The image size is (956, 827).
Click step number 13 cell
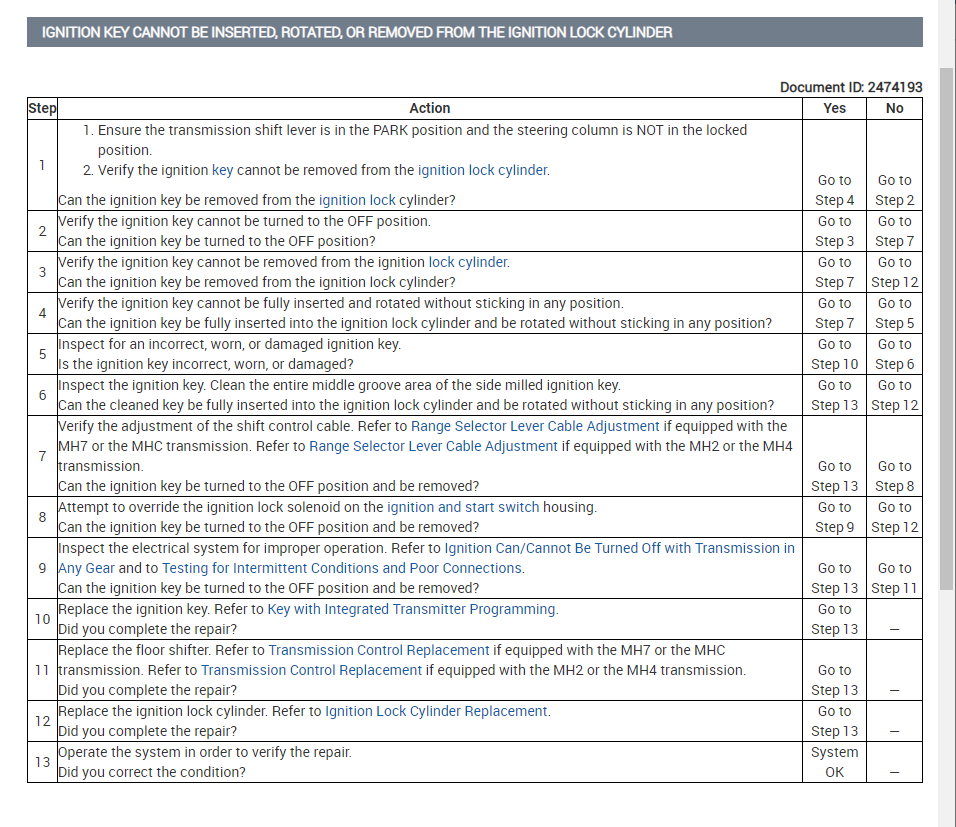42,762
